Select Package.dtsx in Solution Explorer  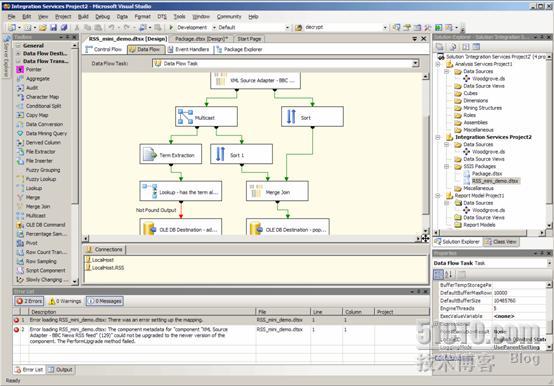click(487, 174)
